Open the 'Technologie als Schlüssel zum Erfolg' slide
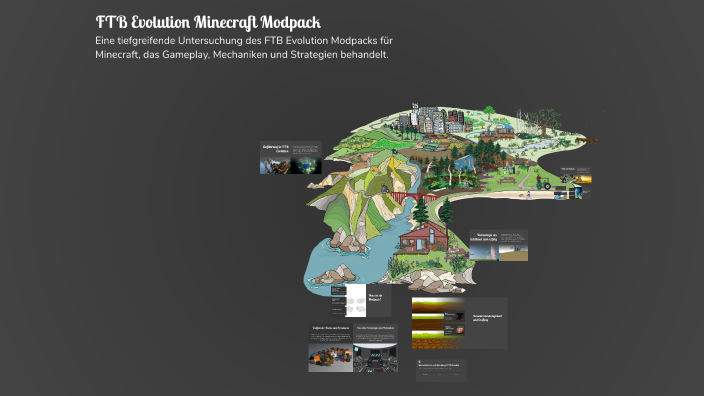Viewport: 704px width, 396px height. click(x=499, y=245)
